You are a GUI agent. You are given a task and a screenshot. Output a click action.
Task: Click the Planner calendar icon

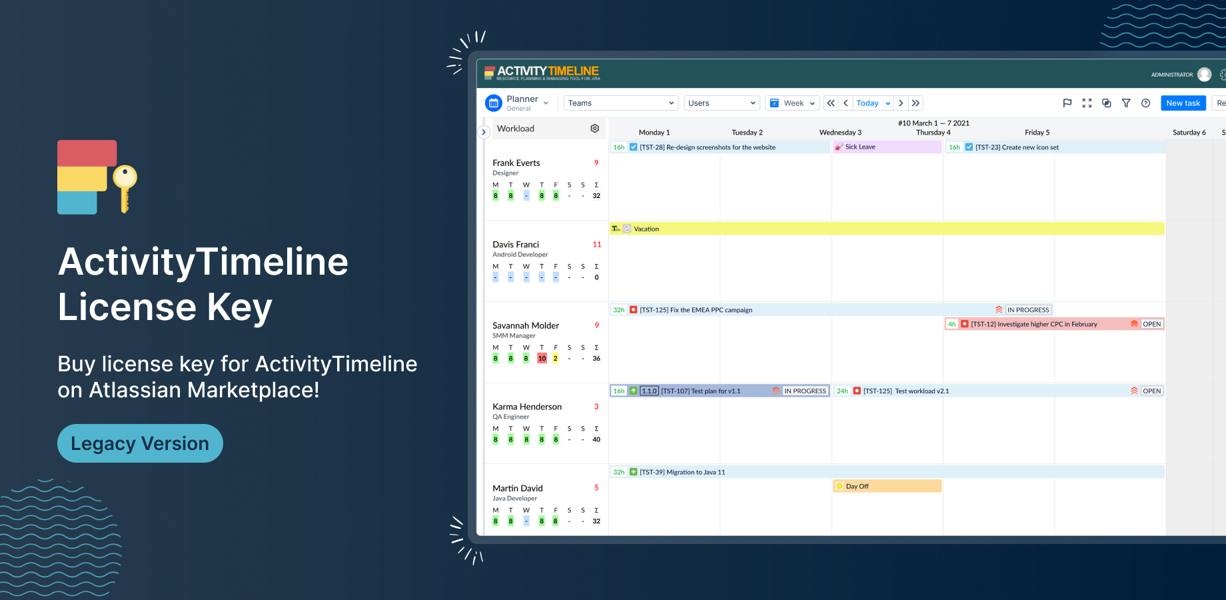pos(493,103)
